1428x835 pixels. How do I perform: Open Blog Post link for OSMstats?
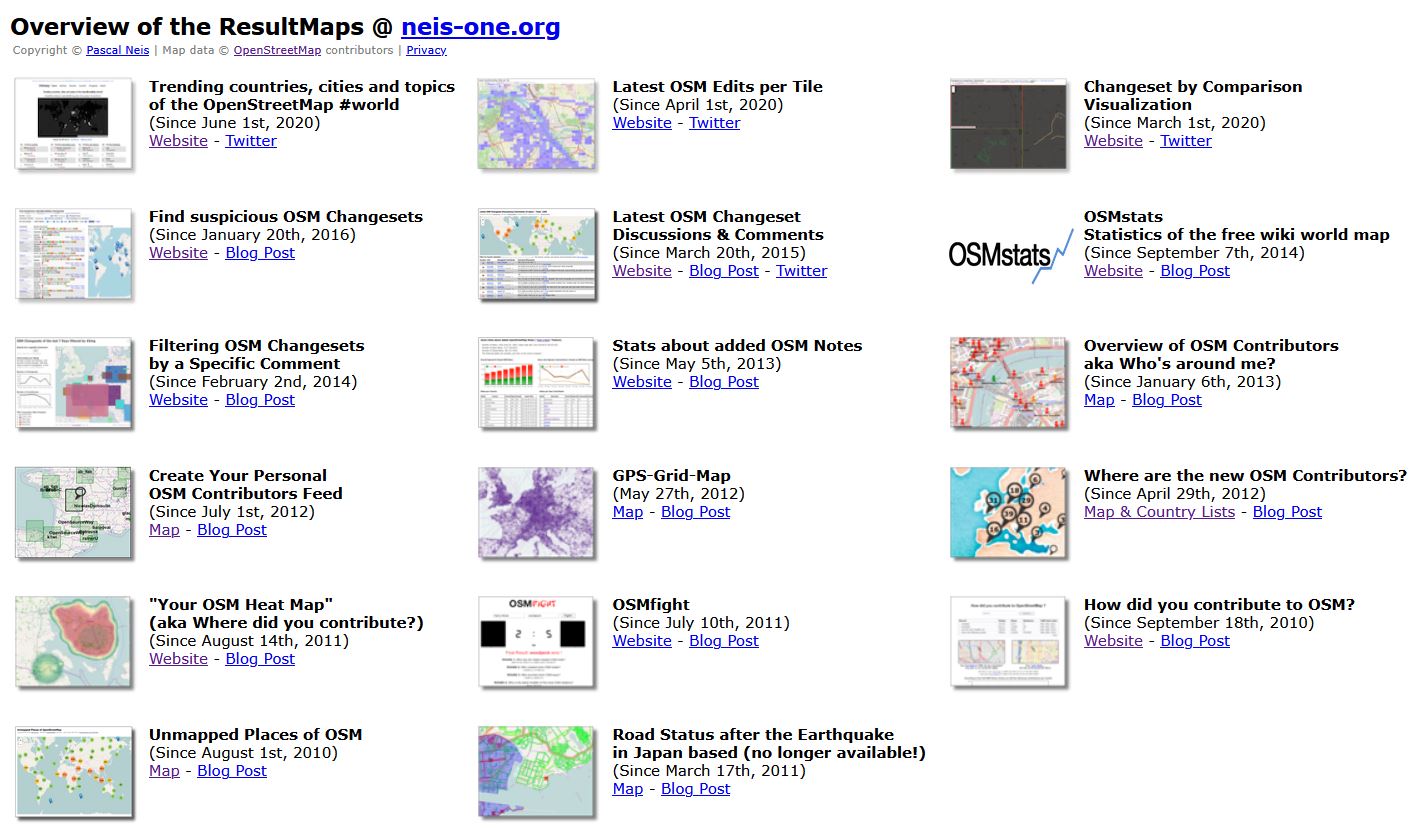[1195, 271]
